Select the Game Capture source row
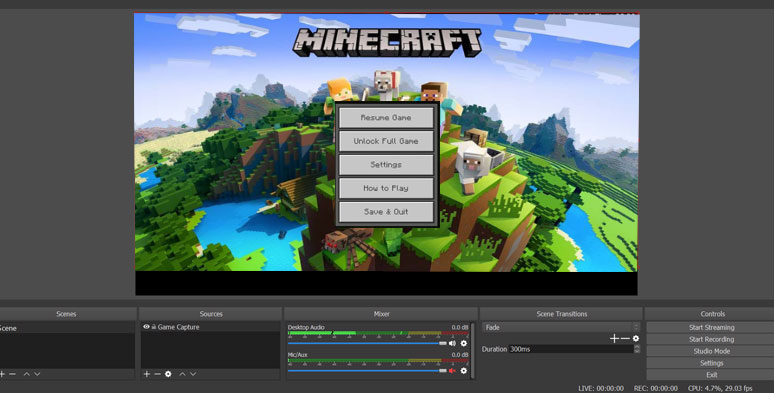 click(x=211, y=327)
